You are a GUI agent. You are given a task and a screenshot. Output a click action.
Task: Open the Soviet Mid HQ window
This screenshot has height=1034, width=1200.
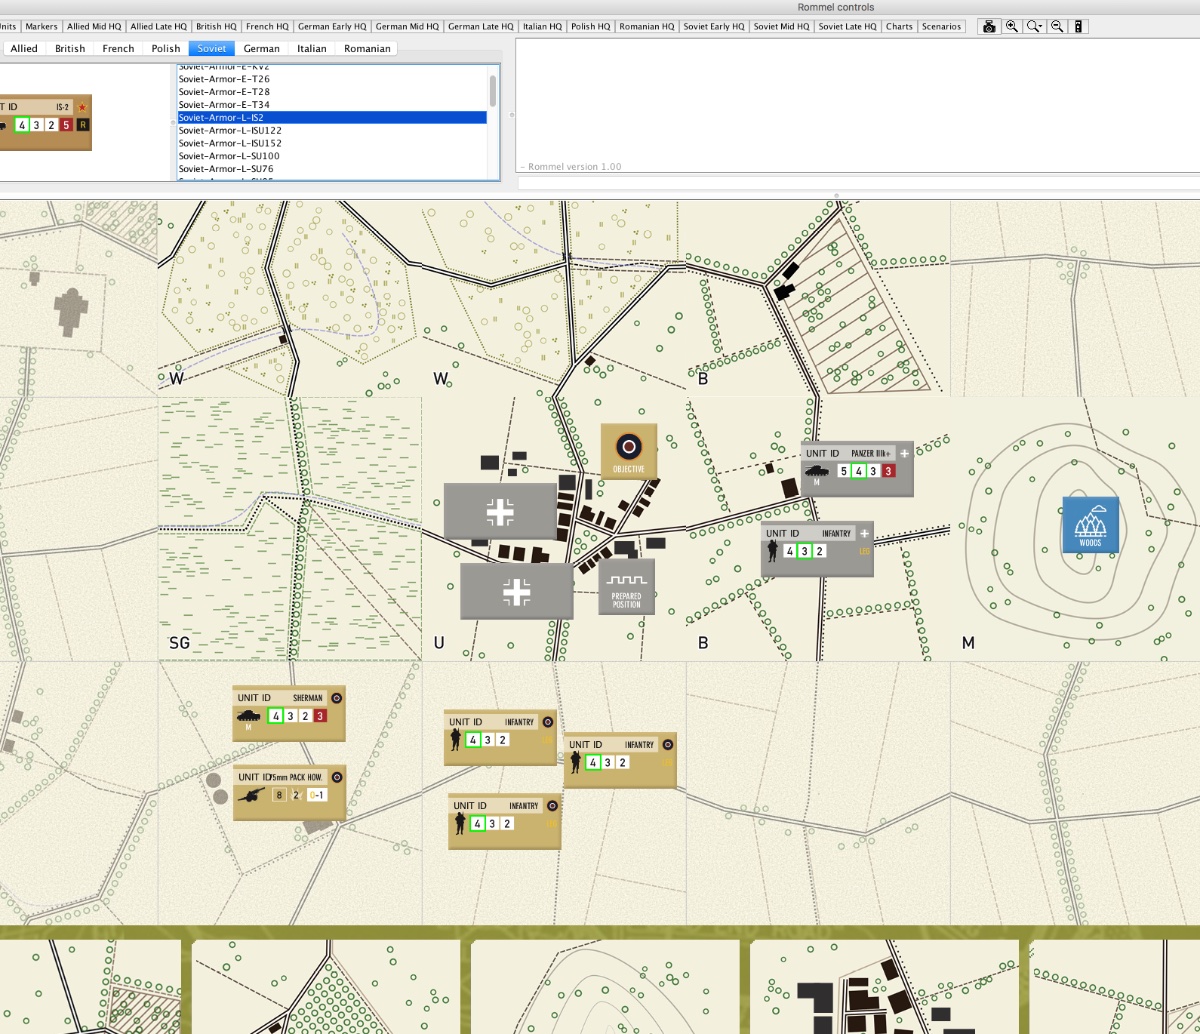(781, 27)
